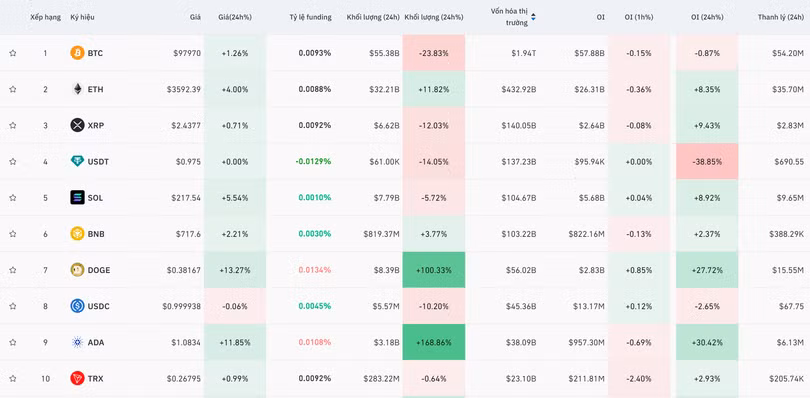This screenshot has height=398, width=810.
Task: Click the ADA Cardano coin icon
Action: [x=77, y=342]
